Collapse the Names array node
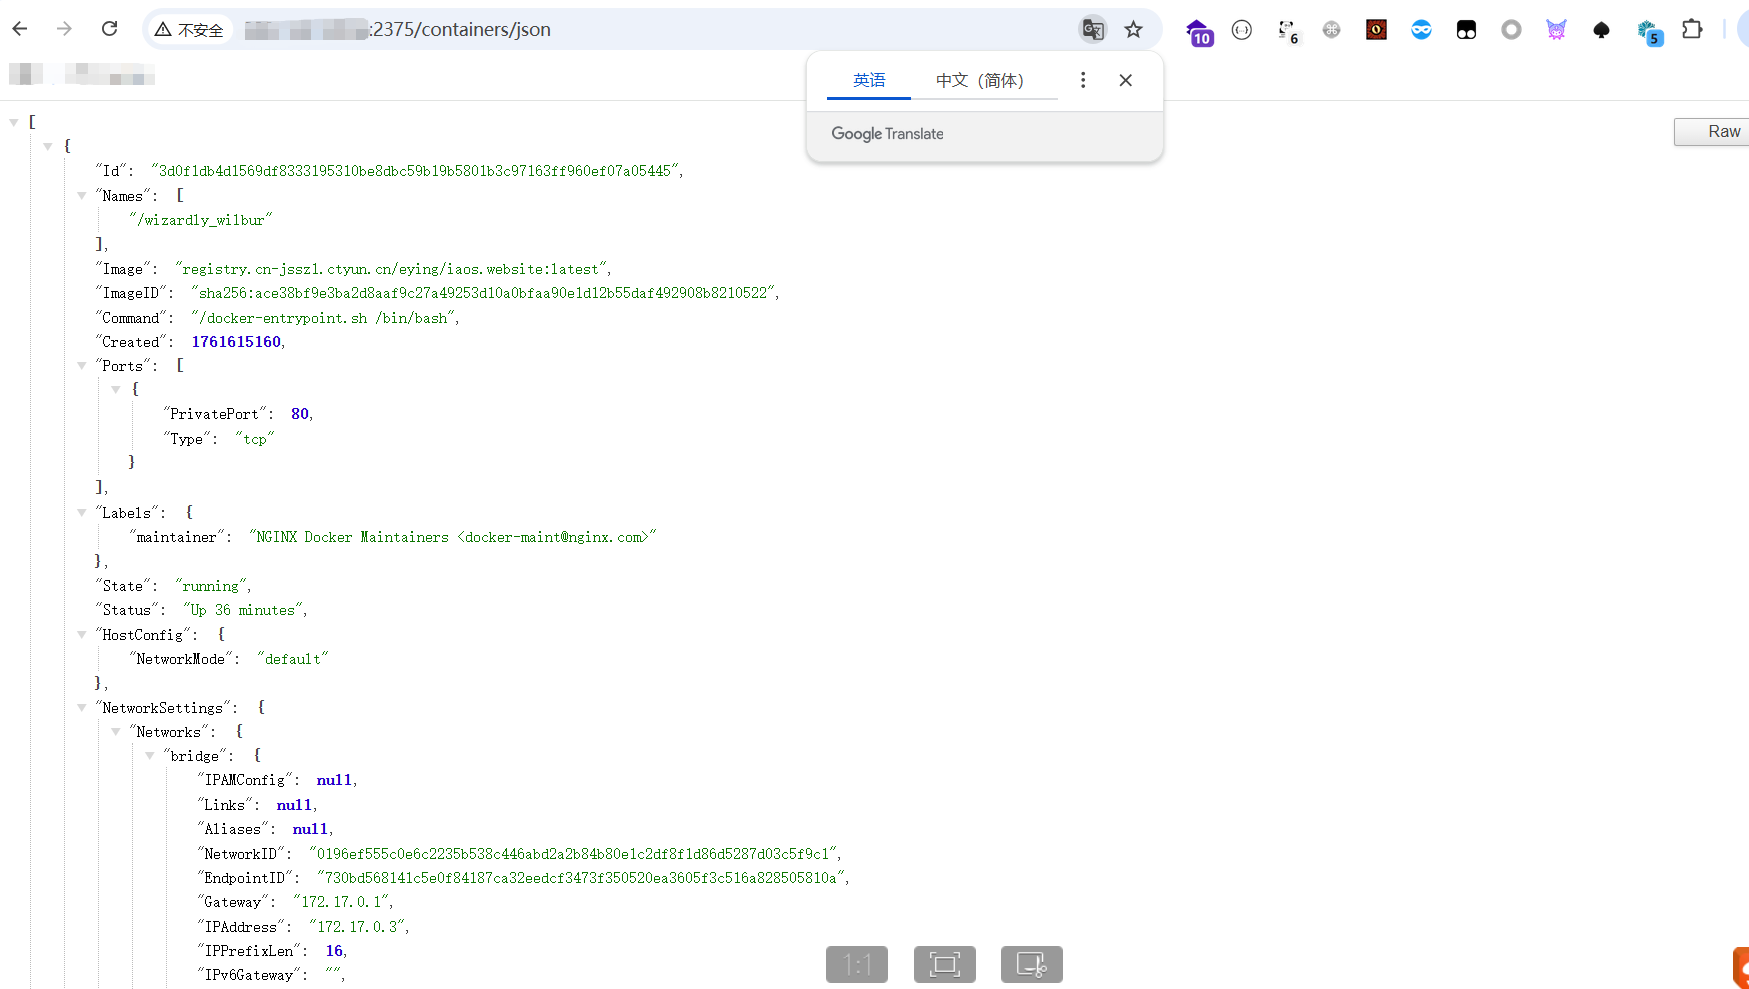The image size is (1749, 989). click(82, 196)
